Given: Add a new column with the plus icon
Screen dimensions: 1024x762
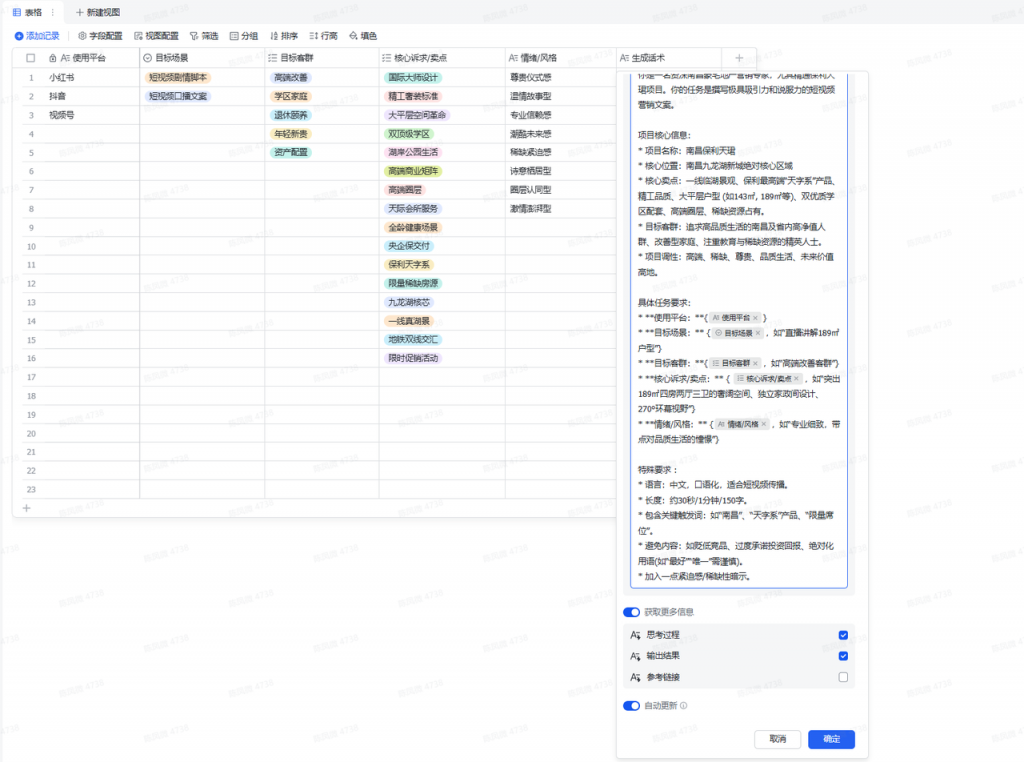Looking at the screenshot, I should coord(739,58).
